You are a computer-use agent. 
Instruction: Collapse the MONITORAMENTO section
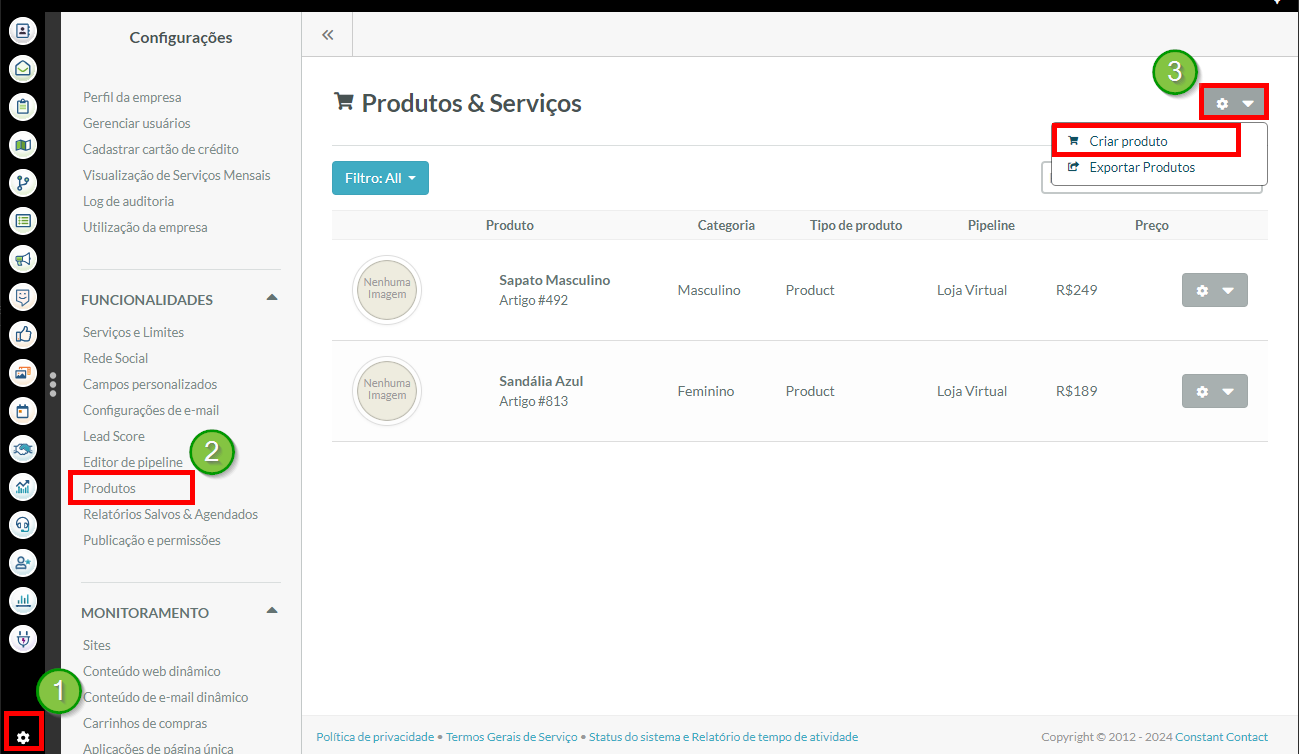(x=271, y=611)
